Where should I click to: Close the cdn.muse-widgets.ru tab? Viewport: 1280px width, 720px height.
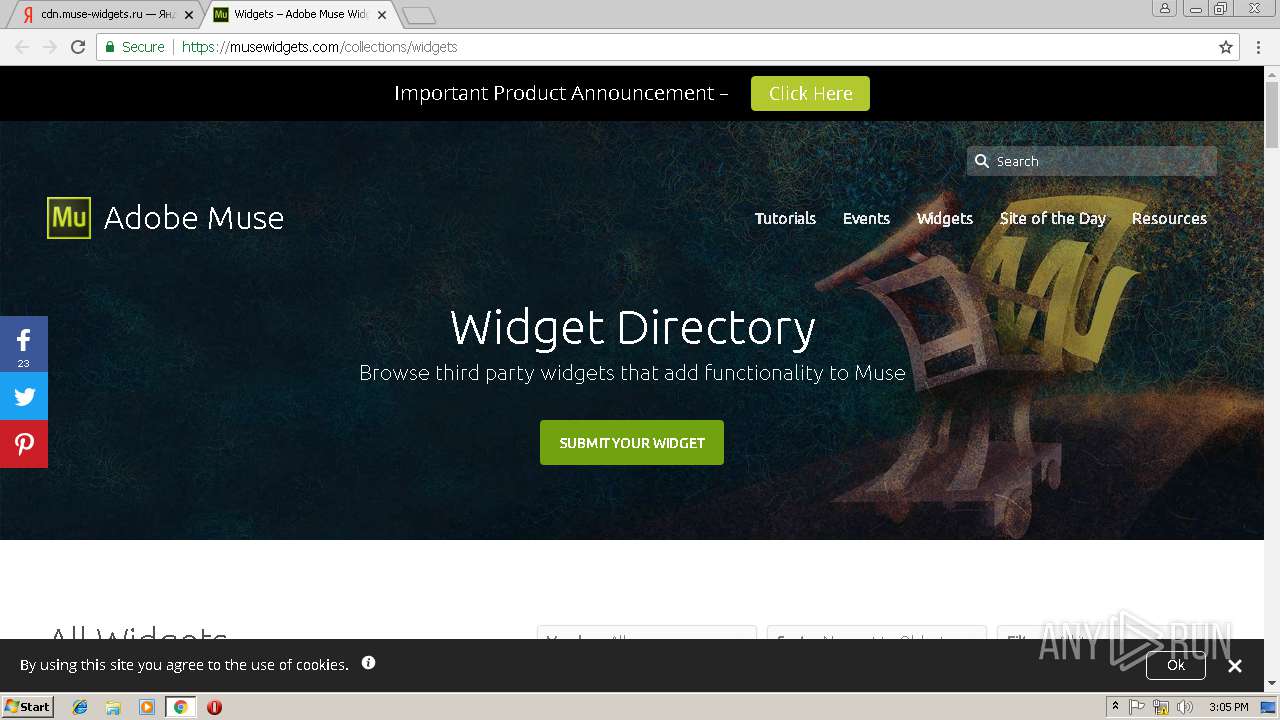pyautogui.click(x=189, y=15)
